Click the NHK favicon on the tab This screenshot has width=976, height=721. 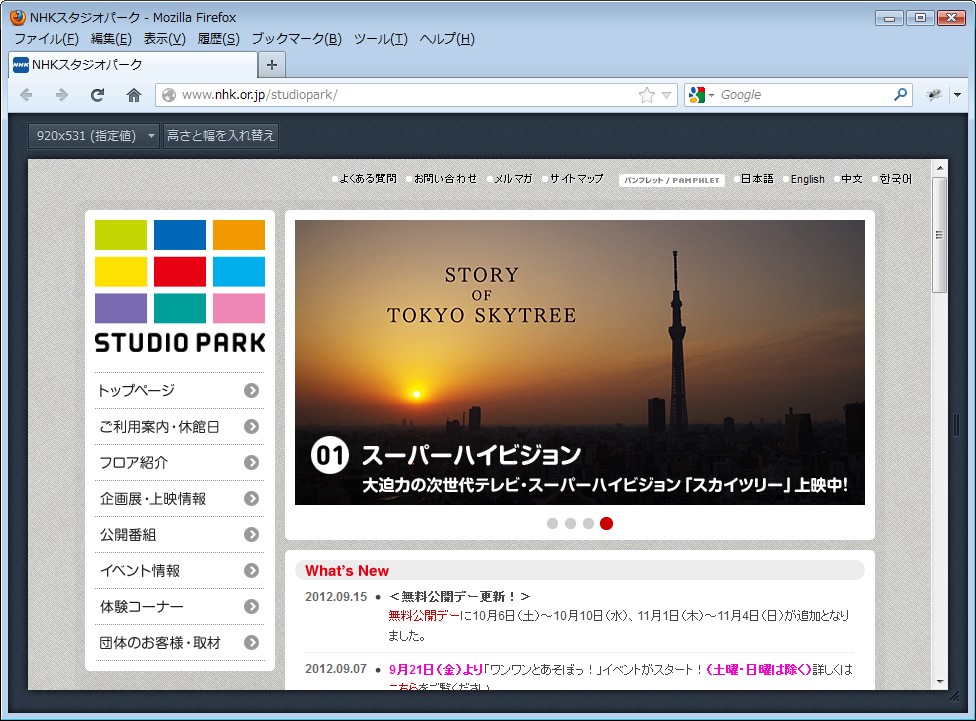[x=21, y=65]
